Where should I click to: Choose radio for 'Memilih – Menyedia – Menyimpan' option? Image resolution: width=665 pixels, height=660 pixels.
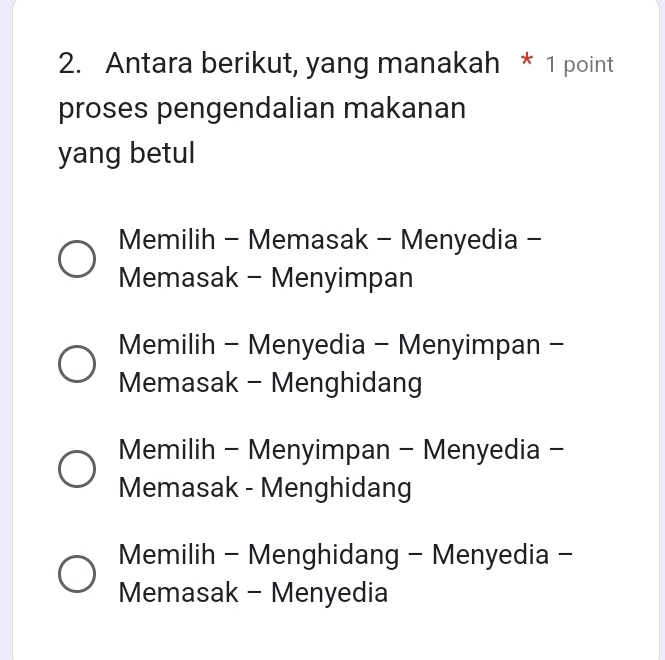[77, 364]
